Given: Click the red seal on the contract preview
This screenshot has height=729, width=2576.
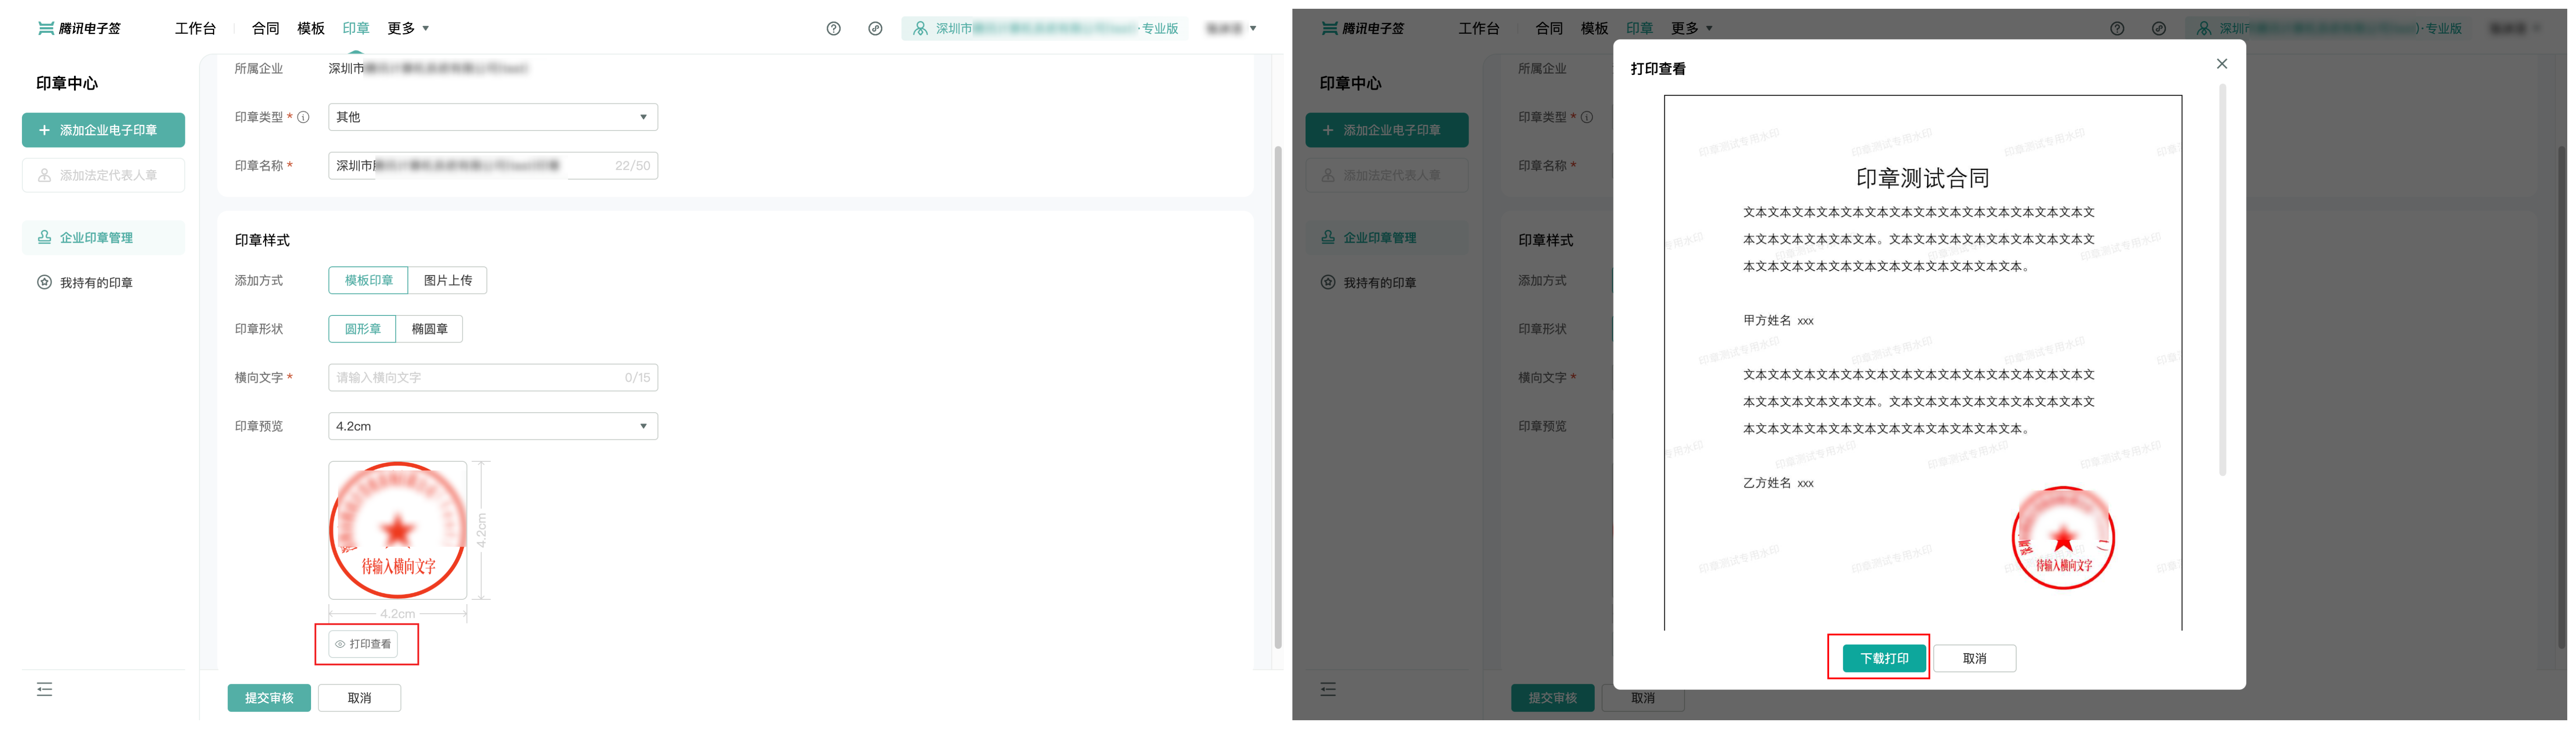Looking at the screenshot, I should 2062,538.
